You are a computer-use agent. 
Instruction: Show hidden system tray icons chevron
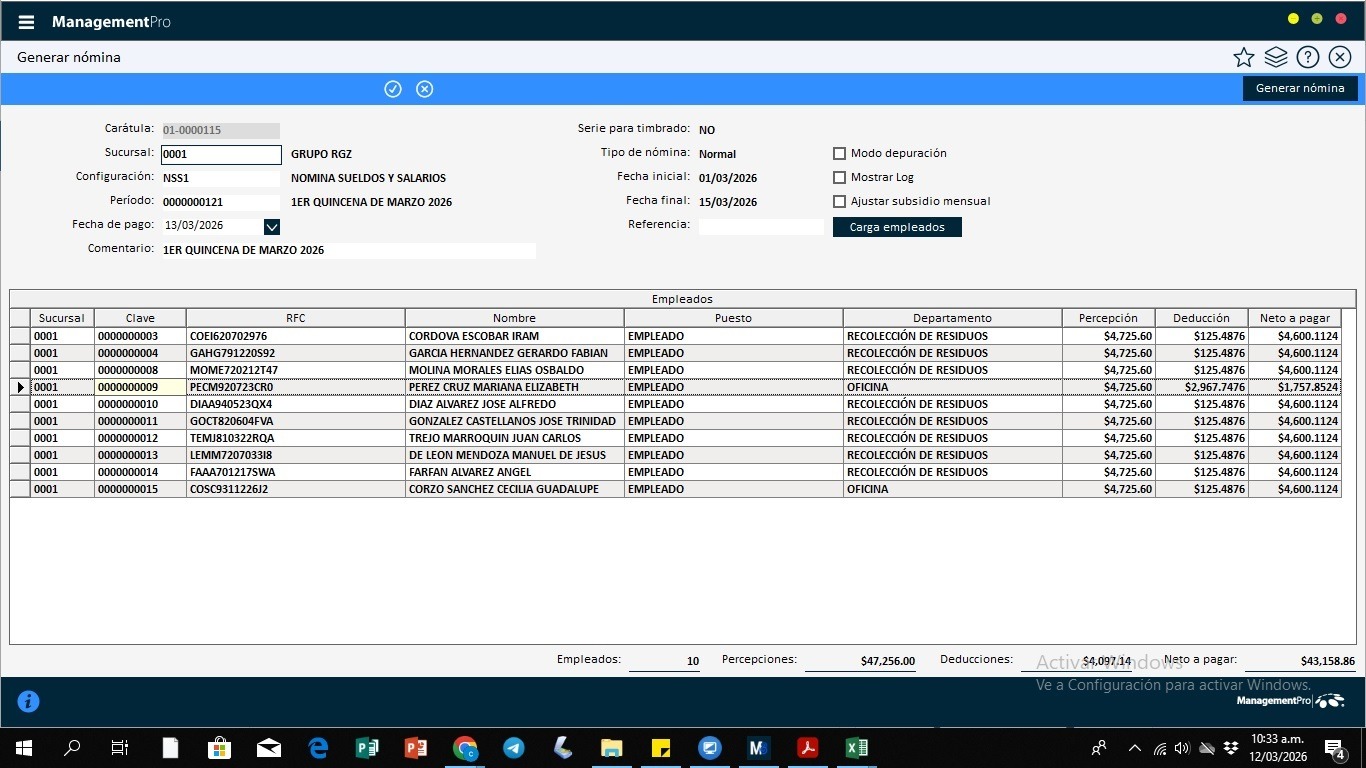pyautogui.click(x=1134, y=748)
